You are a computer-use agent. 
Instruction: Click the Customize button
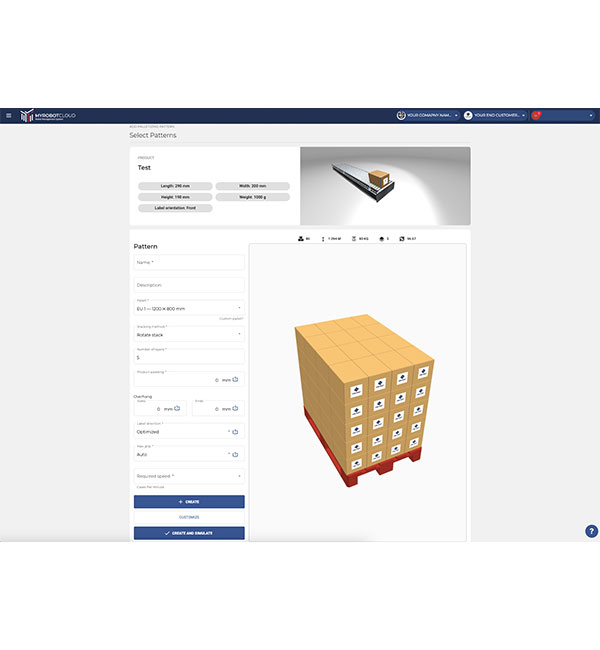189,517
